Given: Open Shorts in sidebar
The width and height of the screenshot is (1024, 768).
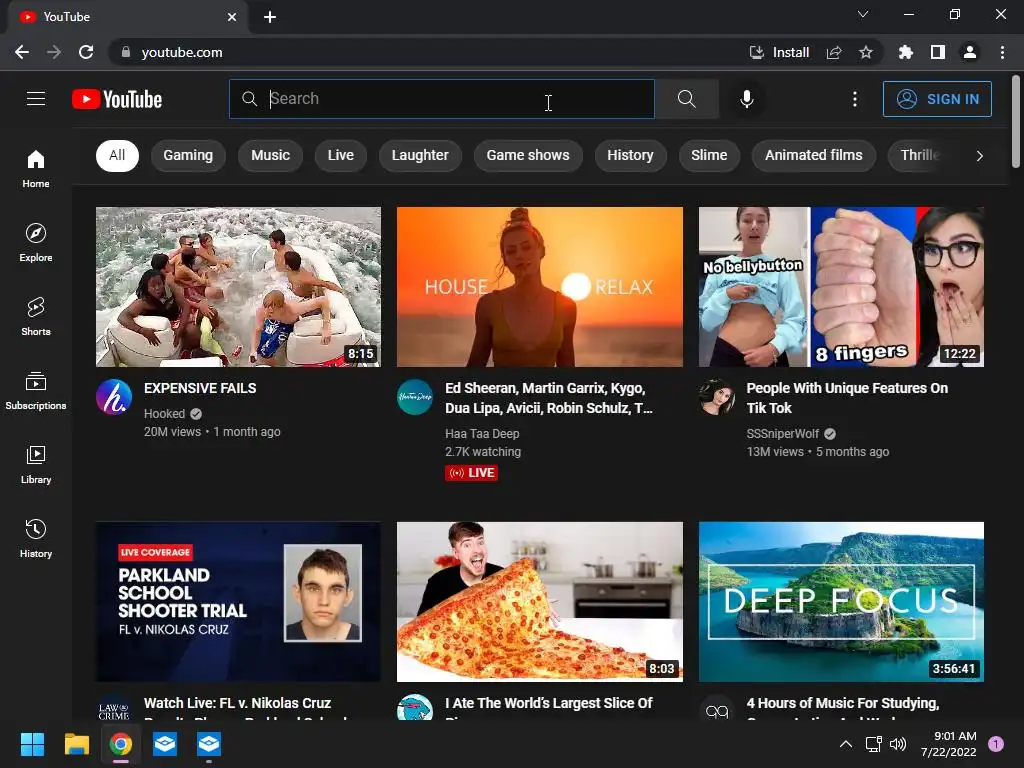Looking at the screenshot, I should coord(36,316).
